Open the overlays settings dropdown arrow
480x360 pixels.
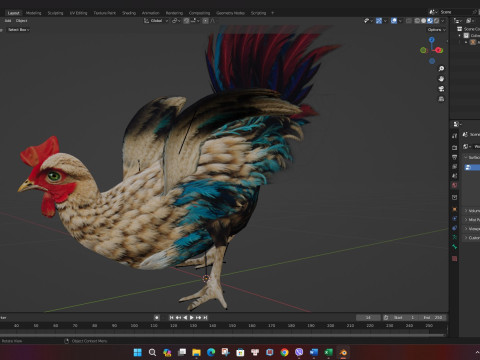point(400,21)
